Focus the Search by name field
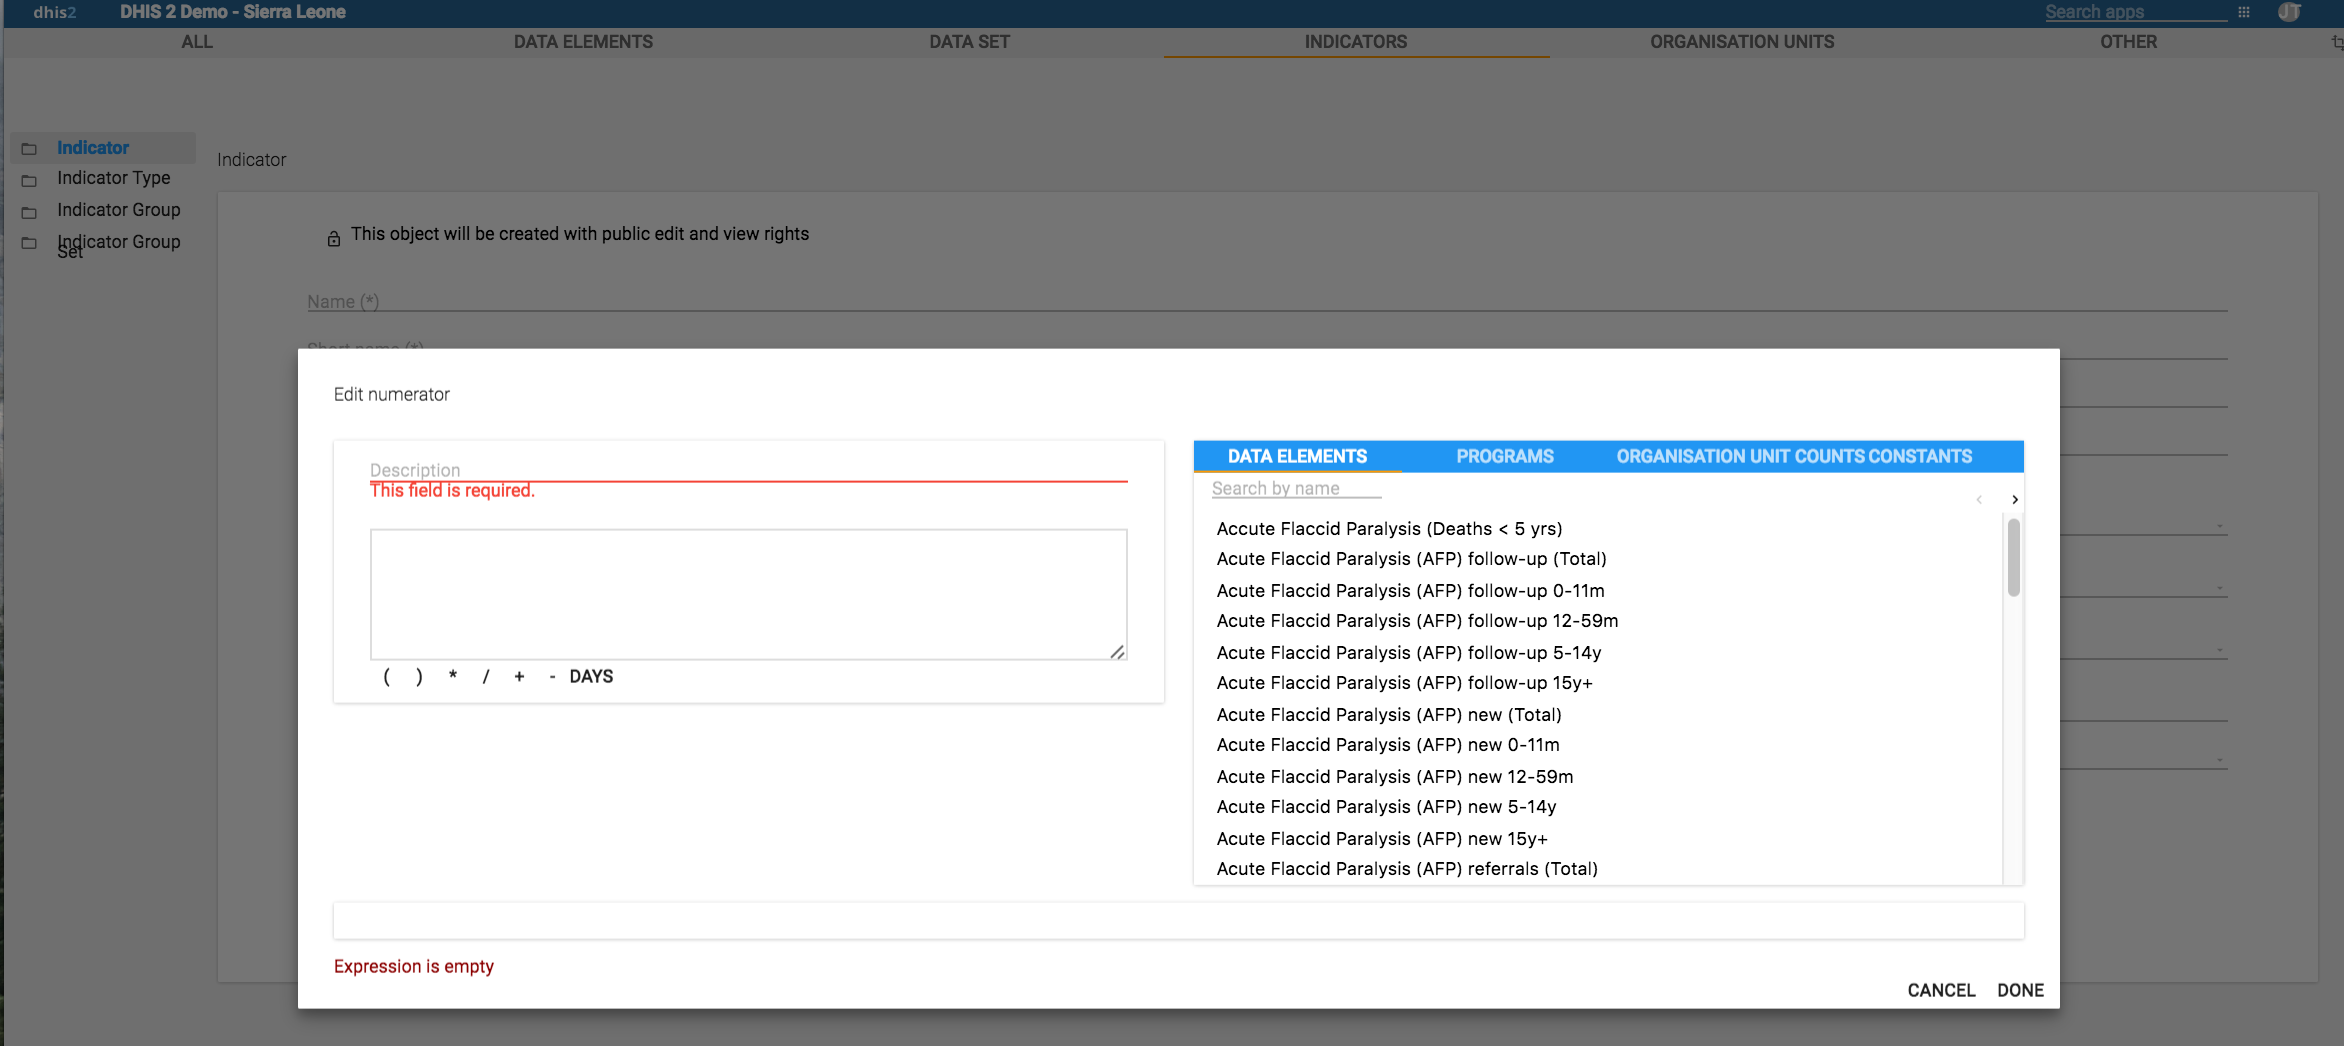Screen dimensions: 2344x1046 coord(1296,488)
